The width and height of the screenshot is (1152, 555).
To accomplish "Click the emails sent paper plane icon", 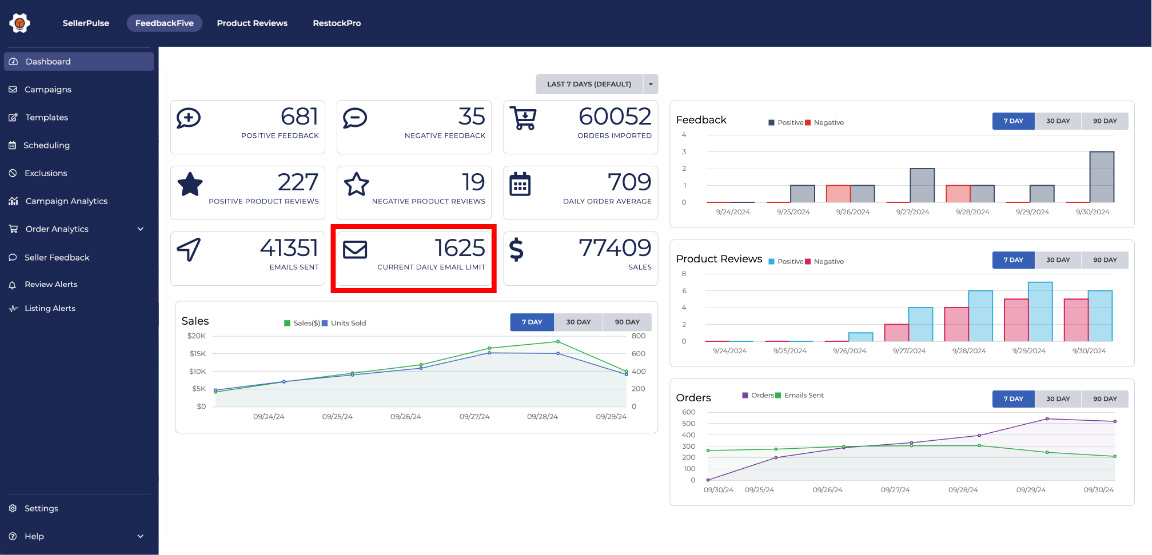I will (188, 250).
